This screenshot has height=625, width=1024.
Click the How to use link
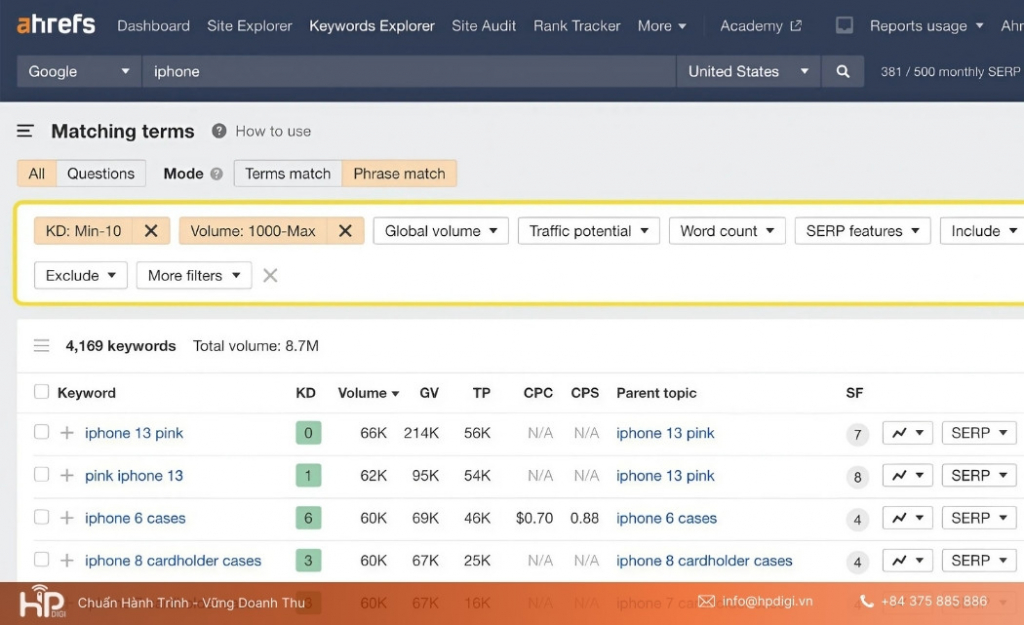pos(273,131)
